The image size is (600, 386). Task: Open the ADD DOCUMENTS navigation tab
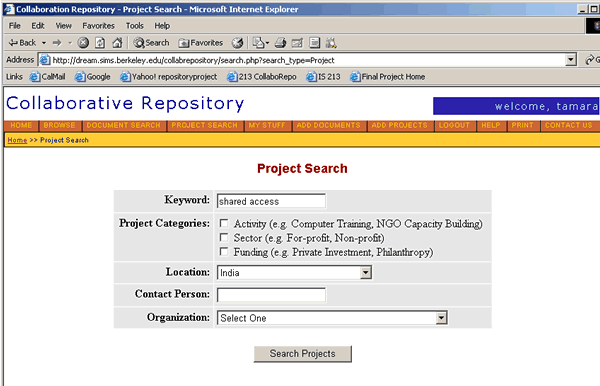[329, 125]
